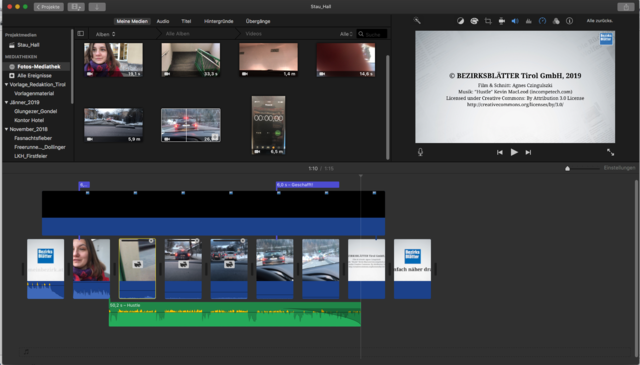Screen dimensions: 640x365
Task: Select the credits text clip in timeline
Action: [x=366, y=269]
